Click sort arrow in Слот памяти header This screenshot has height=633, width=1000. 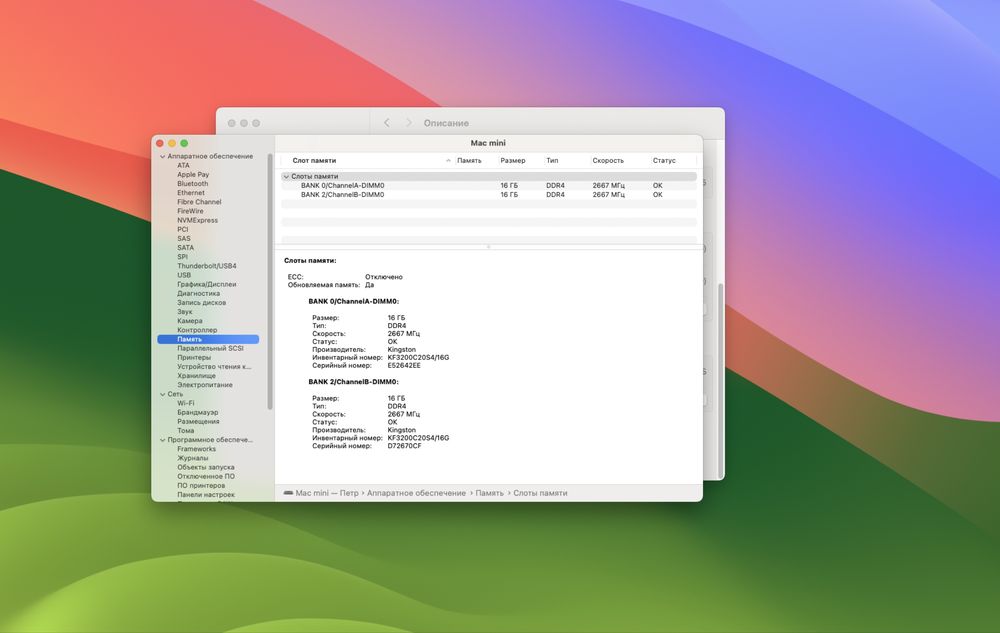point(448,161)
